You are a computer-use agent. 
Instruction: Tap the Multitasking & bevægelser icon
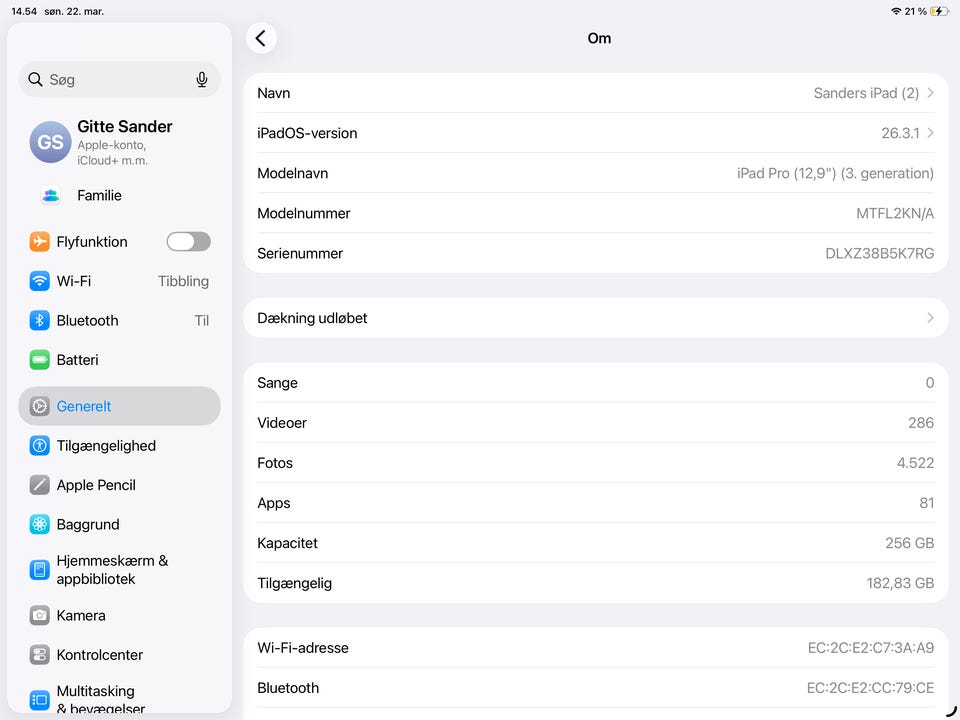40,700
